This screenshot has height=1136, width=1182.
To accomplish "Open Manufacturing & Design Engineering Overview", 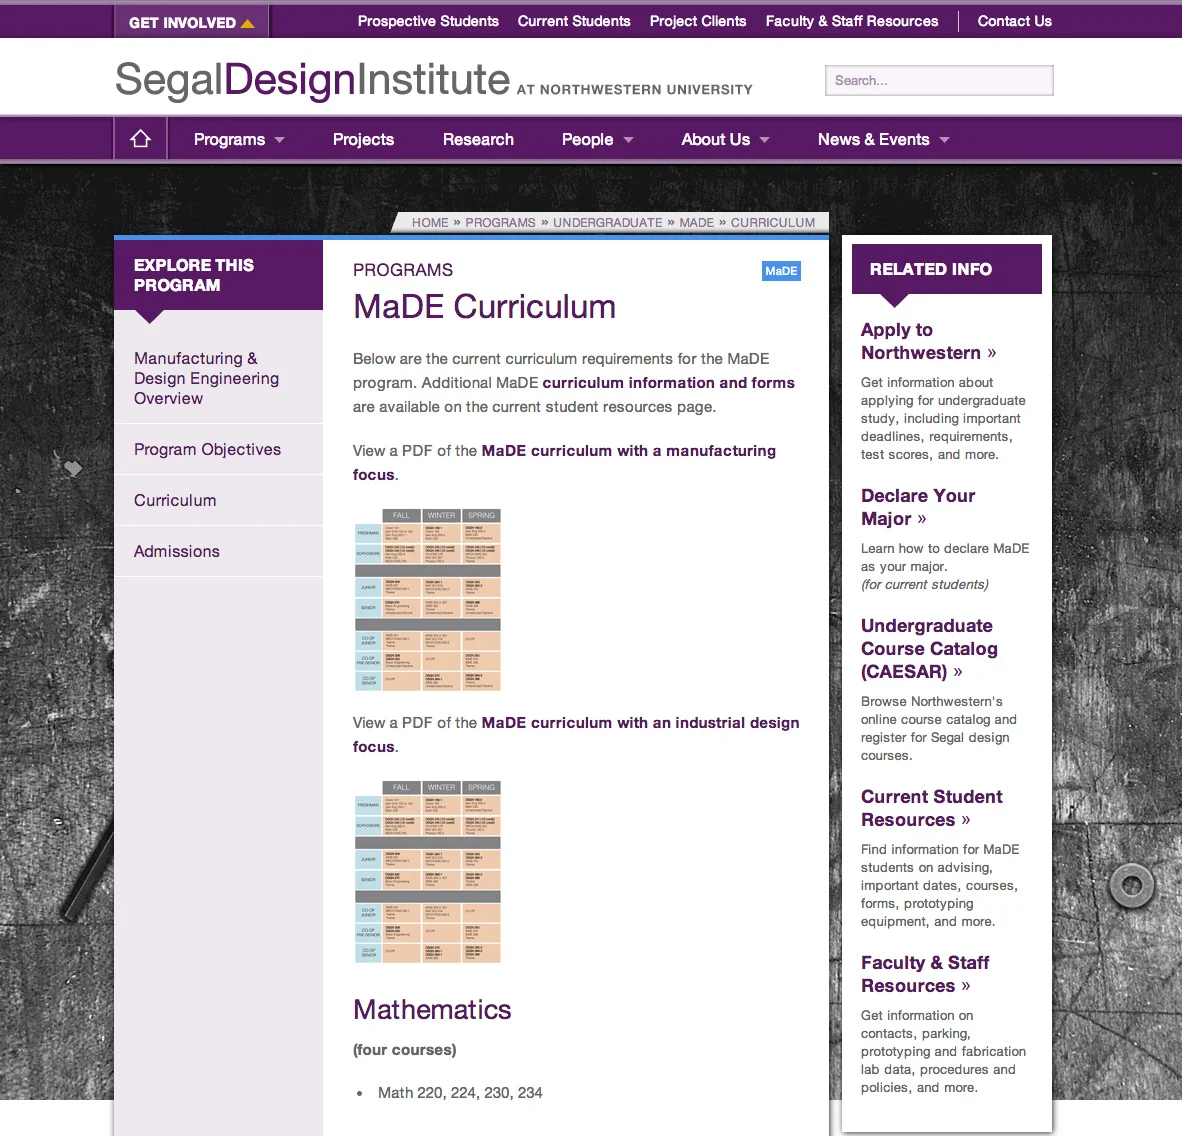I will pyautogui.click(x=207, y=378).
